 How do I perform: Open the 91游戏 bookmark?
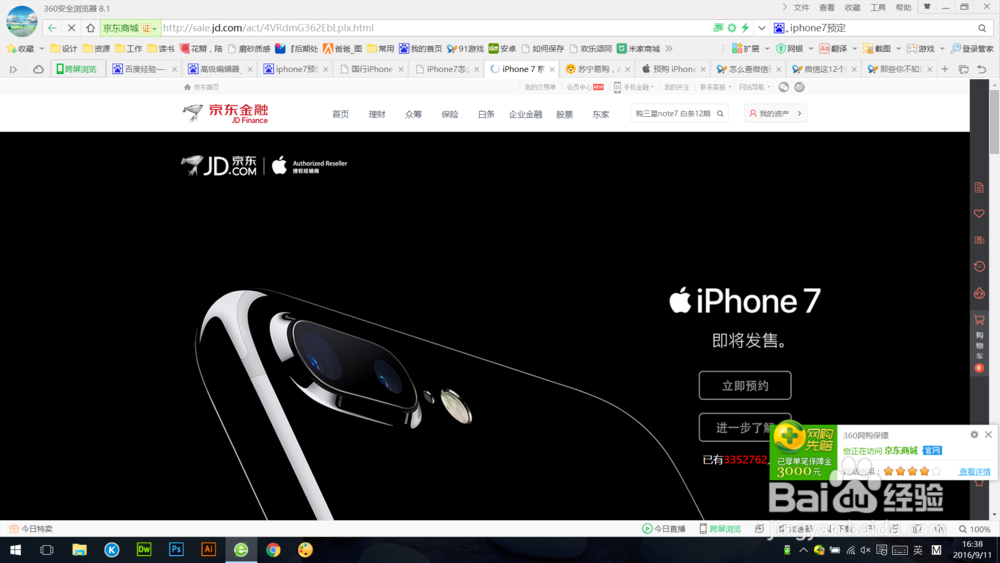pos(466,48)
